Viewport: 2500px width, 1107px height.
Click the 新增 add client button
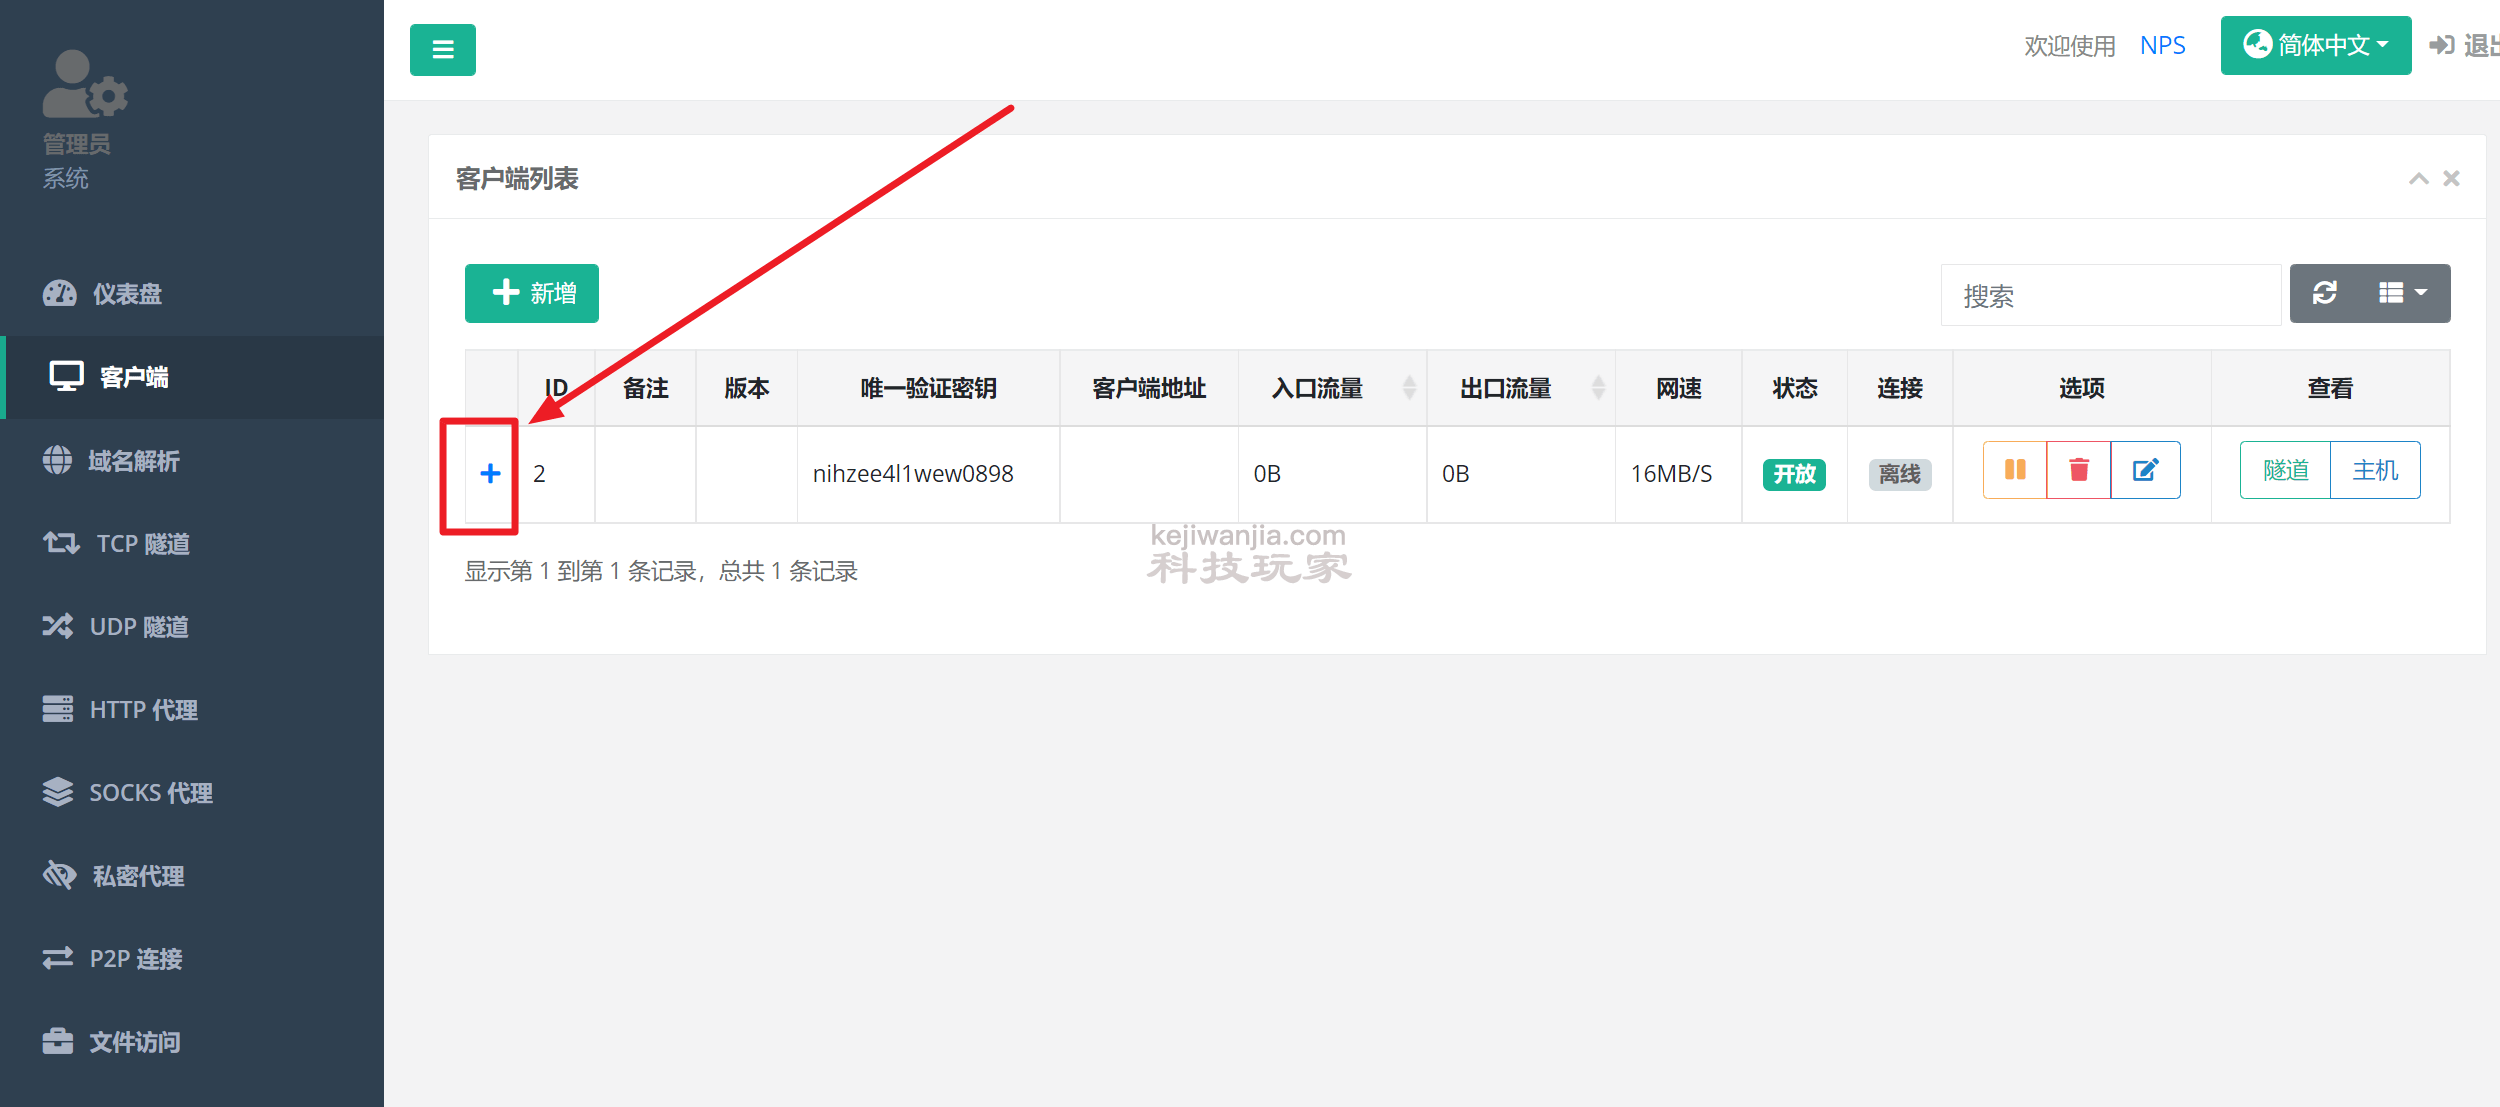(x=532, y=293)
